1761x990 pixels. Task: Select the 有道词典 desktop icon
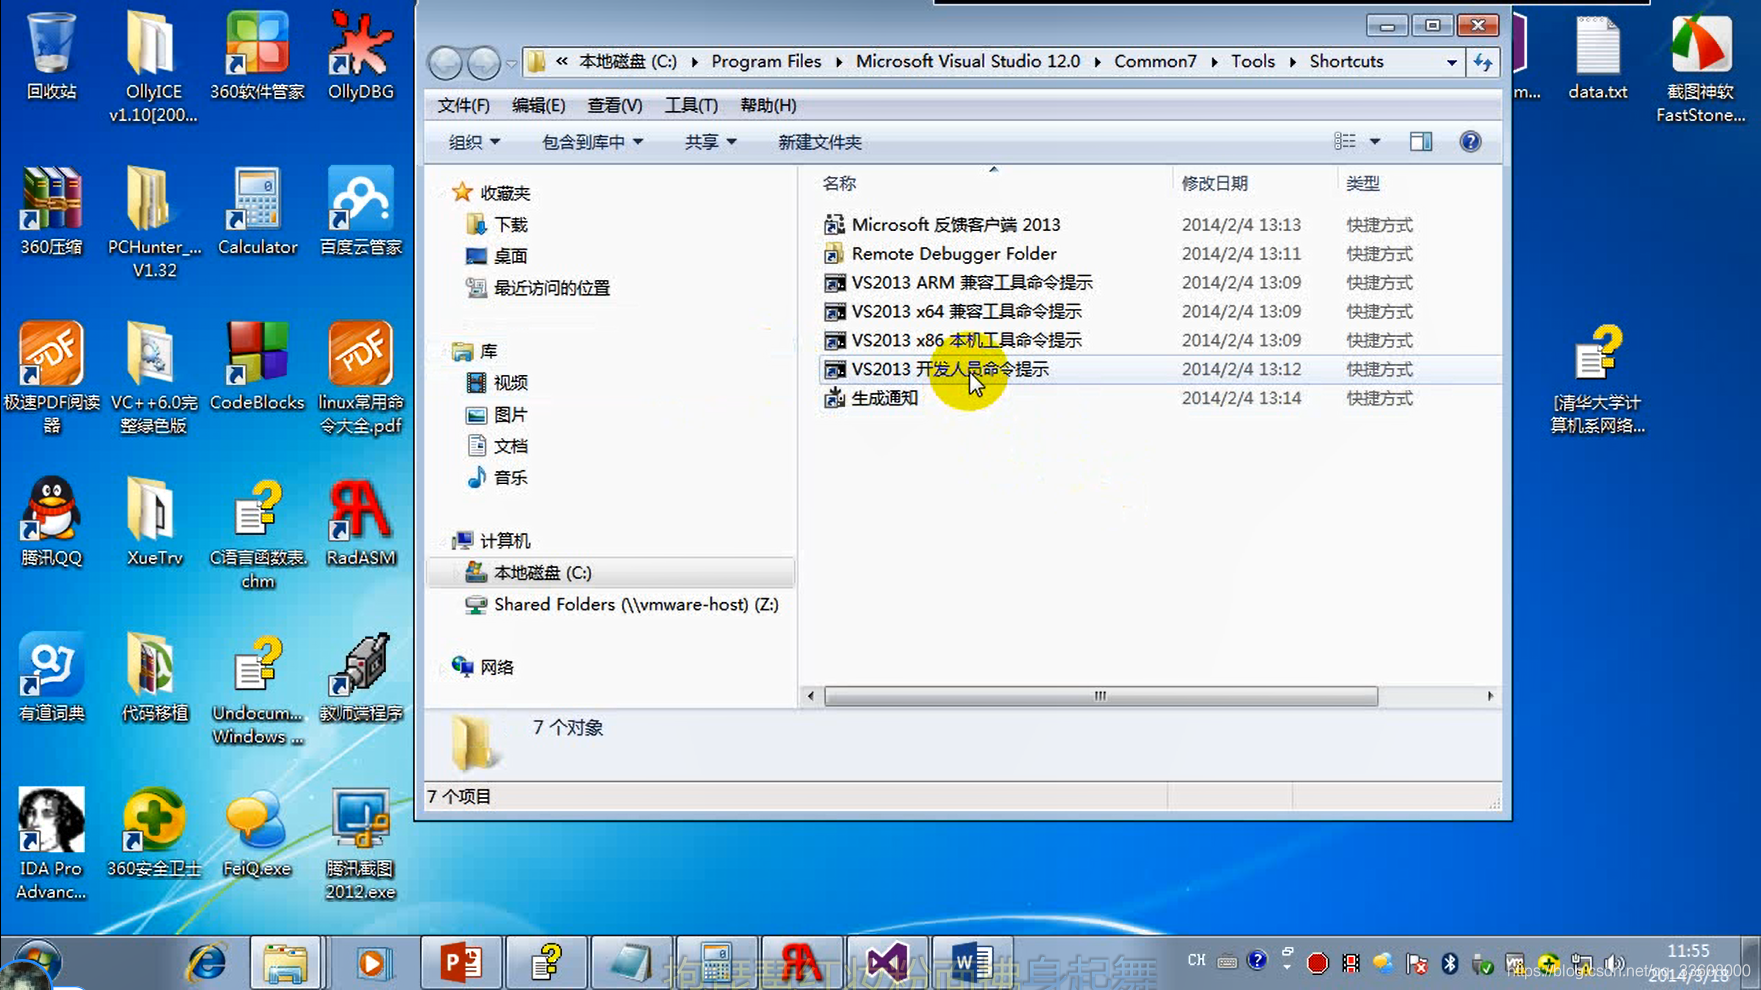tap(51, 677)
